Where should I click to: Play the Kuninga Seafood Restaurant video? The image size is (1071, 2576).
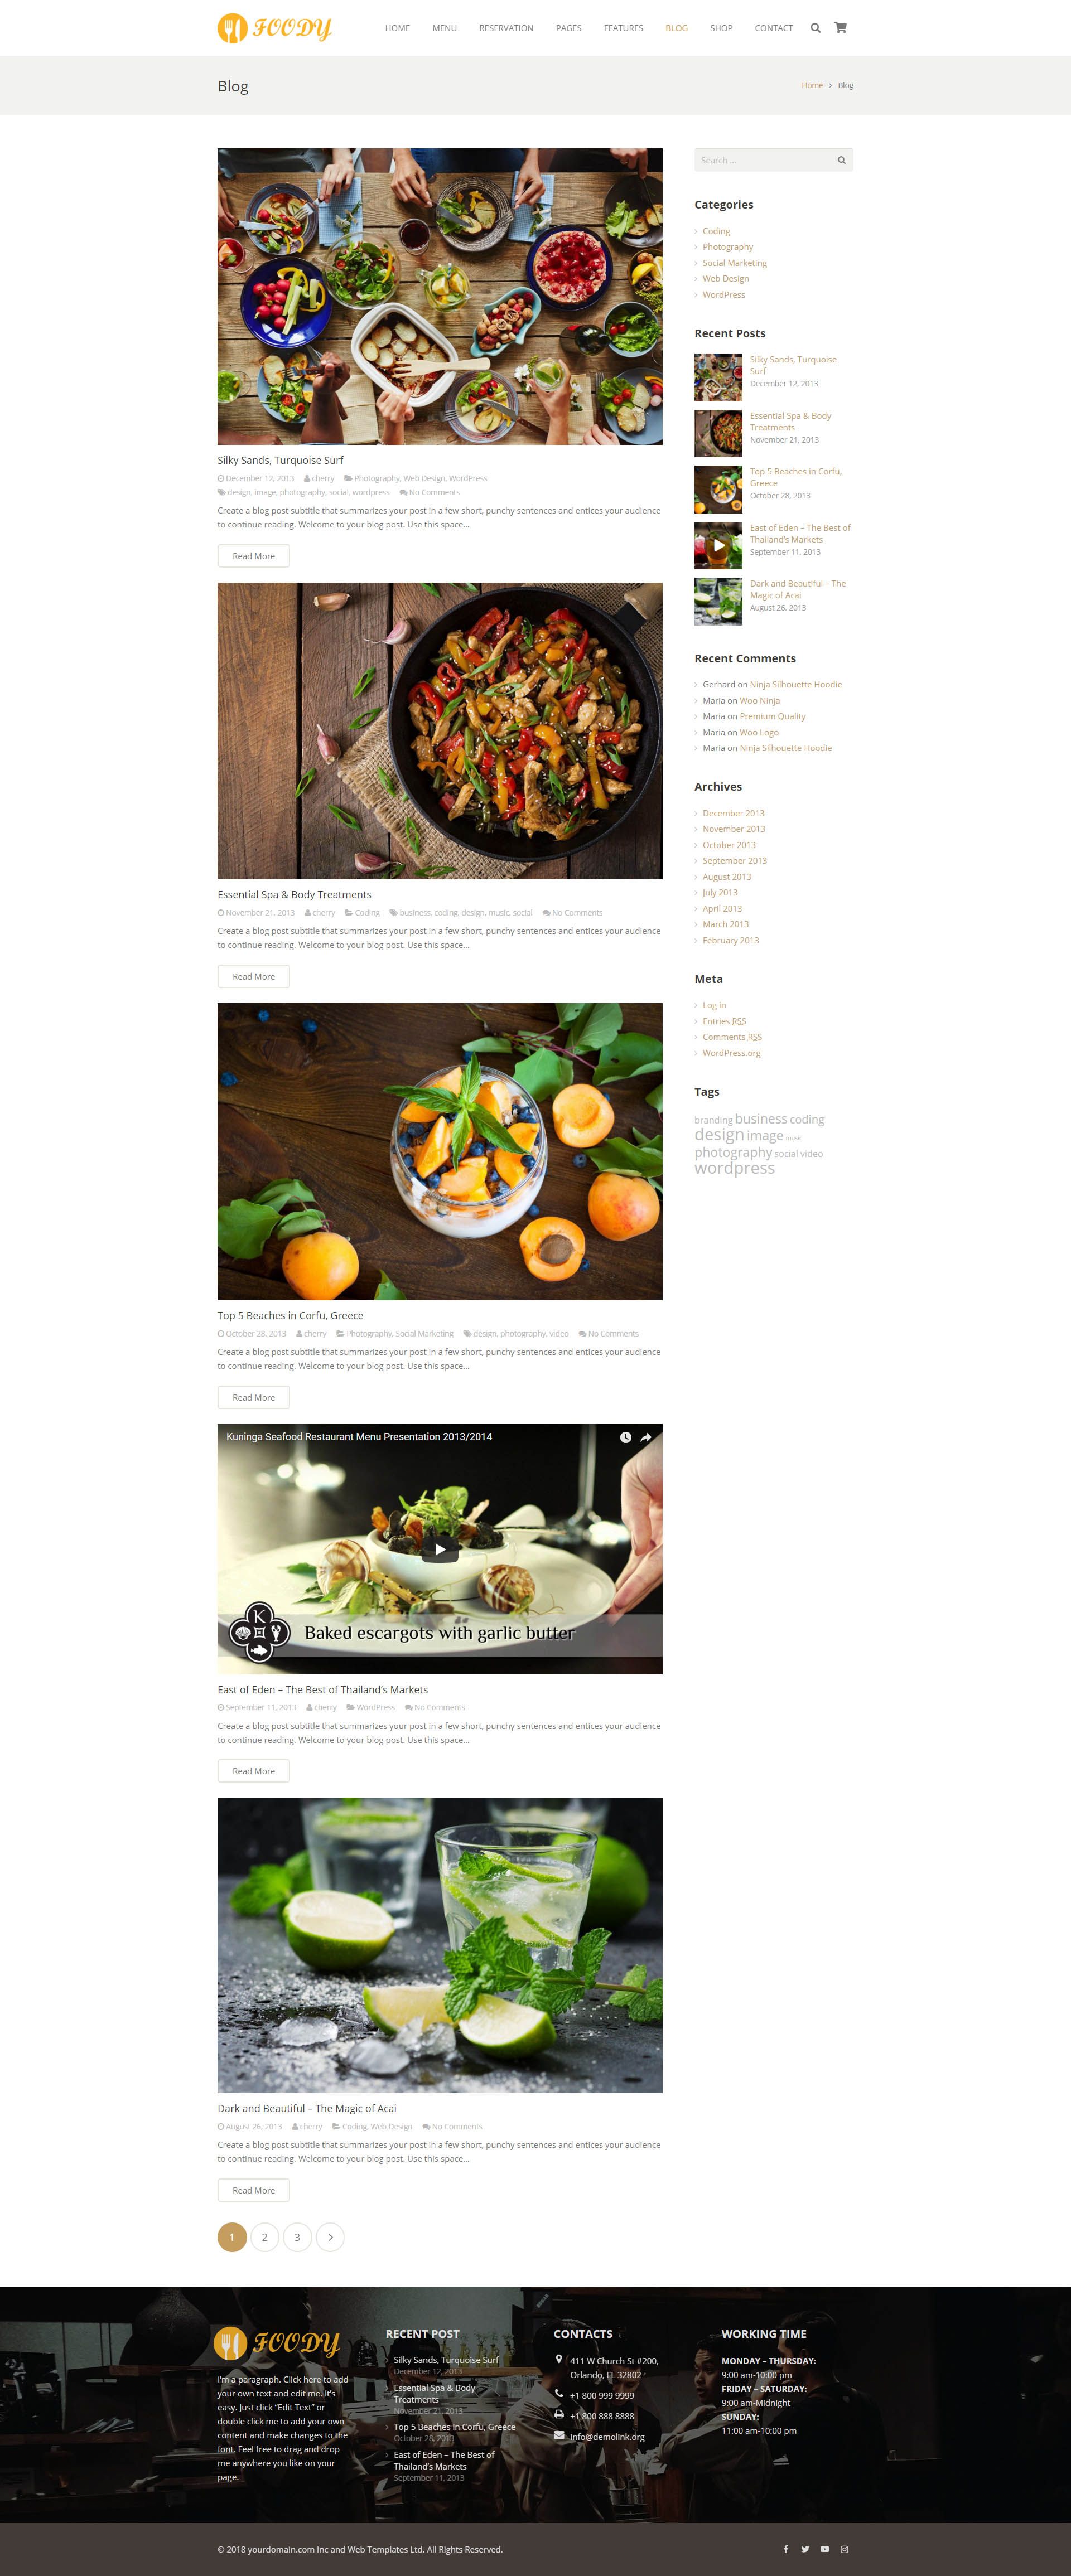tap(440, 1549)
